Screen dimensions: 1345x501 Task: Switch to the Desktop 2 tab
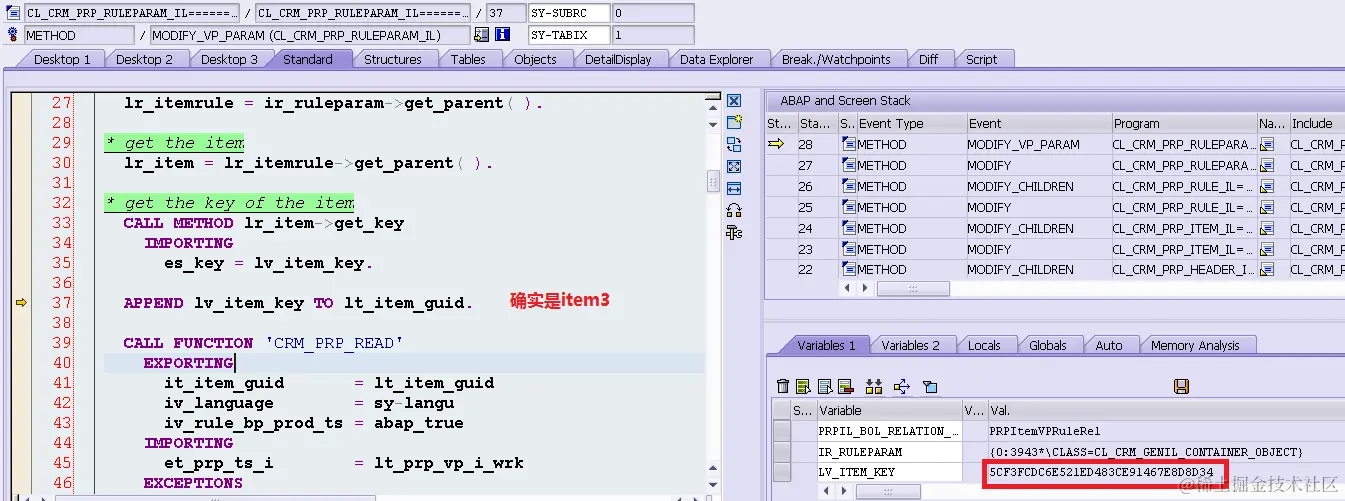[x=144, y=59]
